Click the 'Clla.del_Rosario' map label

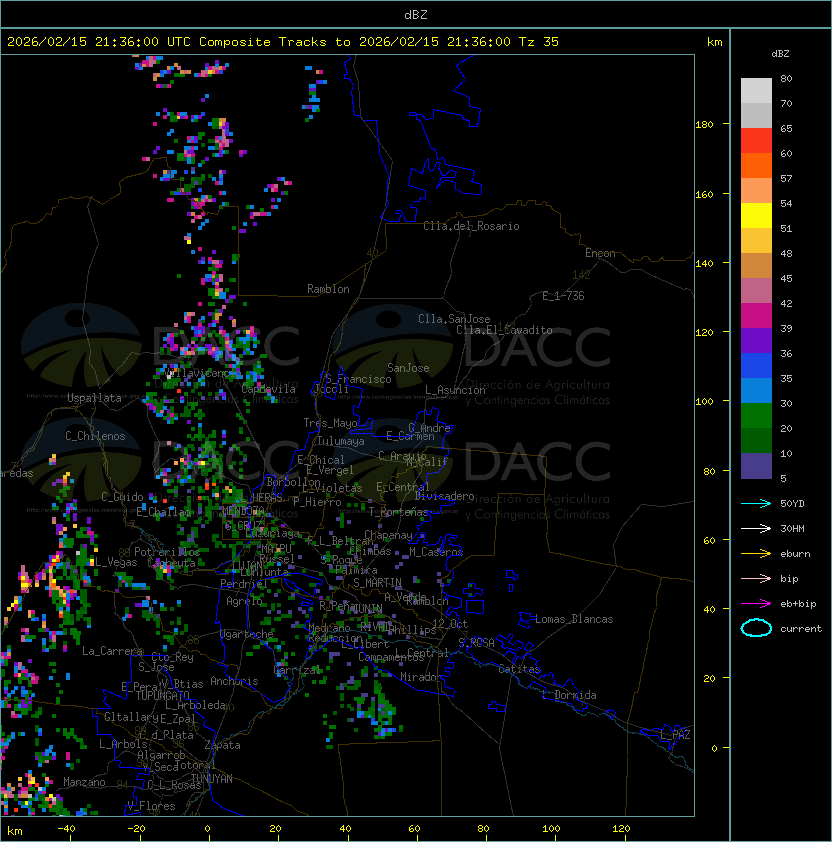[471, 226]
